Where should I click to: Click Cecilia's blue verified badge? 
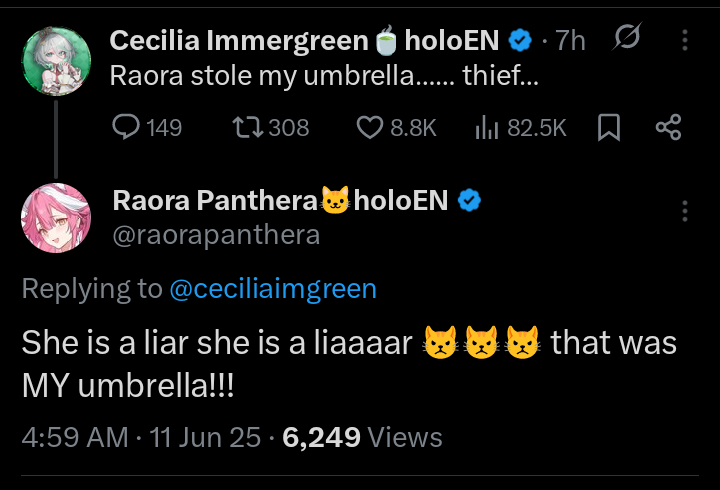pyautogui.click(x=519, y=41)
